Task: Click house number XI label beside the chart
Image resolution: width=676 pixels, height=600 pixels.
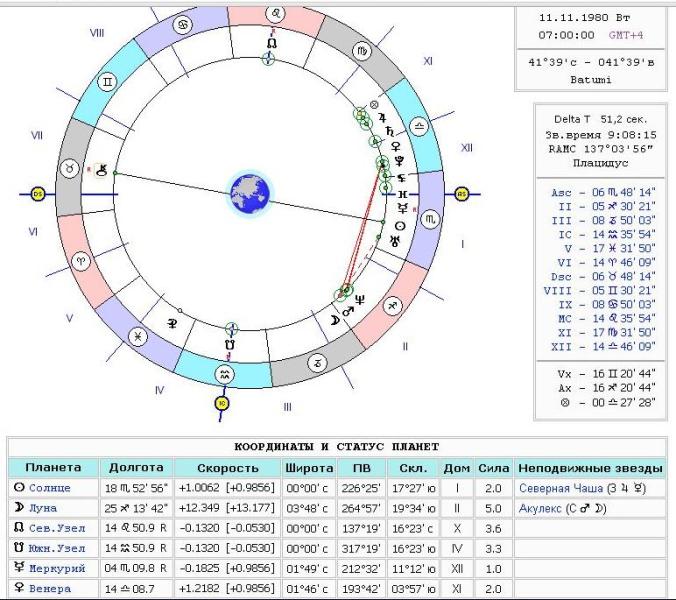Action: point(428,61)
